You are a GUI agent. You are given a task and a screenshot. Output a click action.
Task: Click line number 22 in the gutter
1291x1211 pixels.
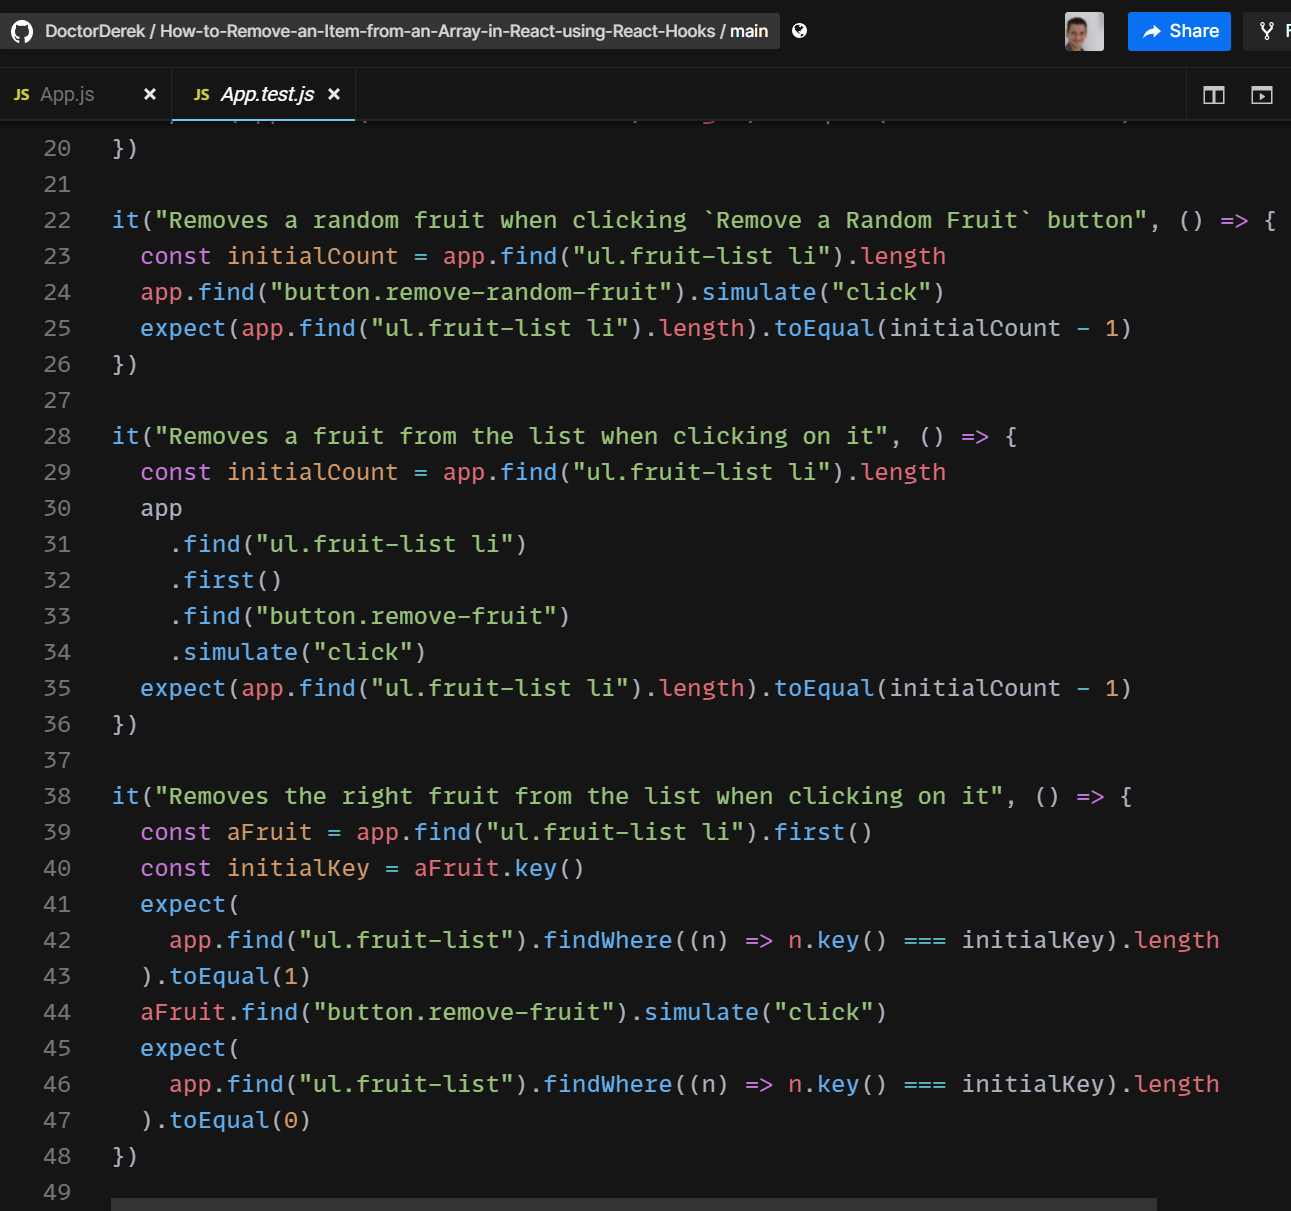pyautogui.click(x=57, y=219)
